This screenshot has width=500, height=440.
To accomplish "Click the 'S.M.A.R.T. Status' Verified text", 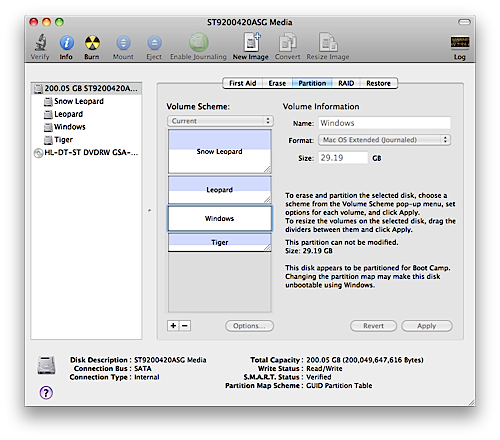I will pyautogui.click(x=319, y=377).
